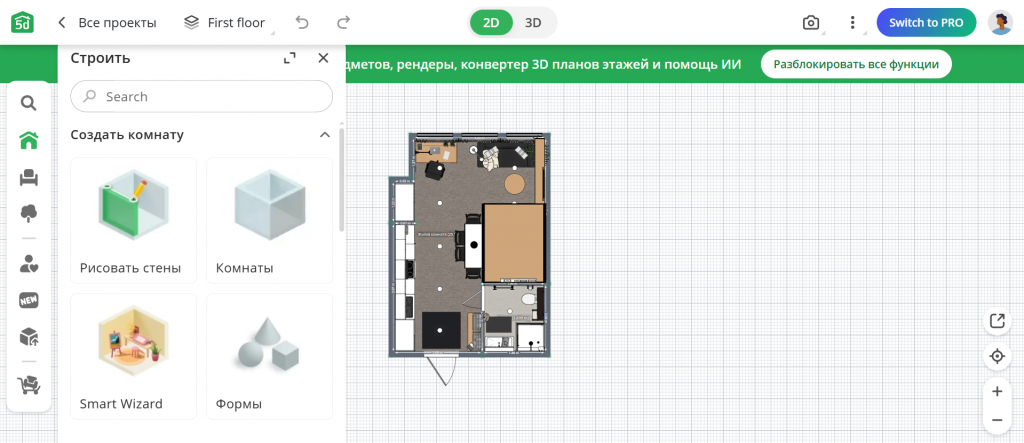Open the shopping cart icon in sidebar

tap(28, 384)
